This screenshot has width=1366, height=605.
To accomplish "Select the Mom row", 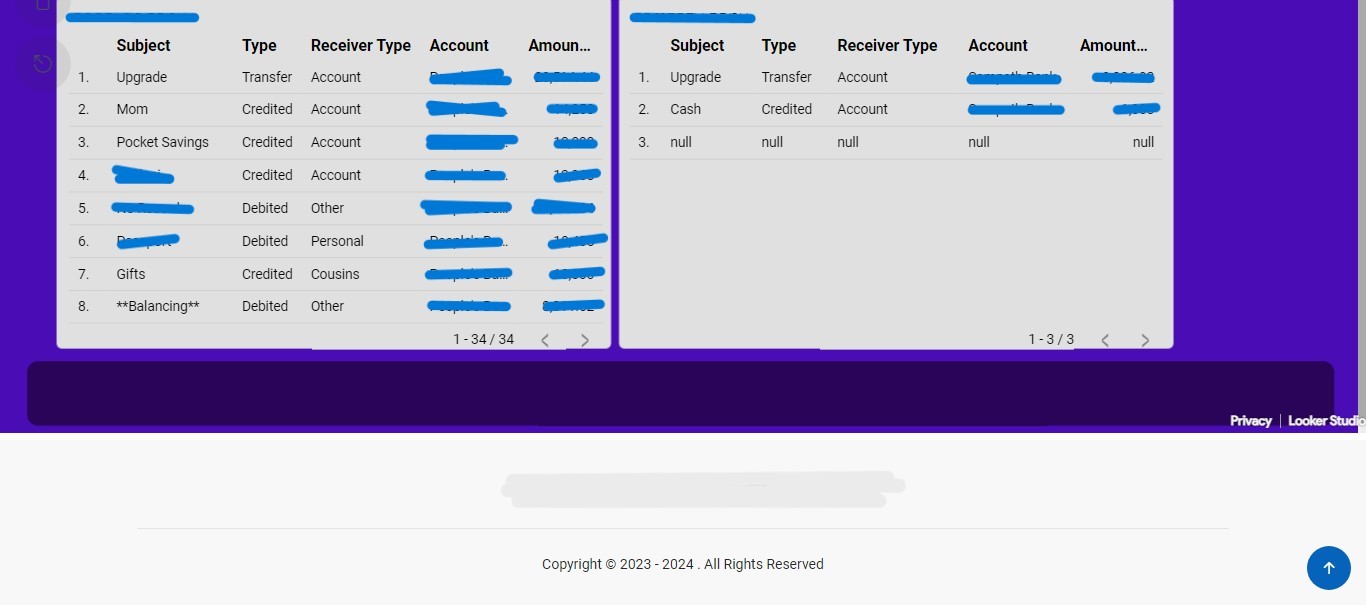I will 132,109.
